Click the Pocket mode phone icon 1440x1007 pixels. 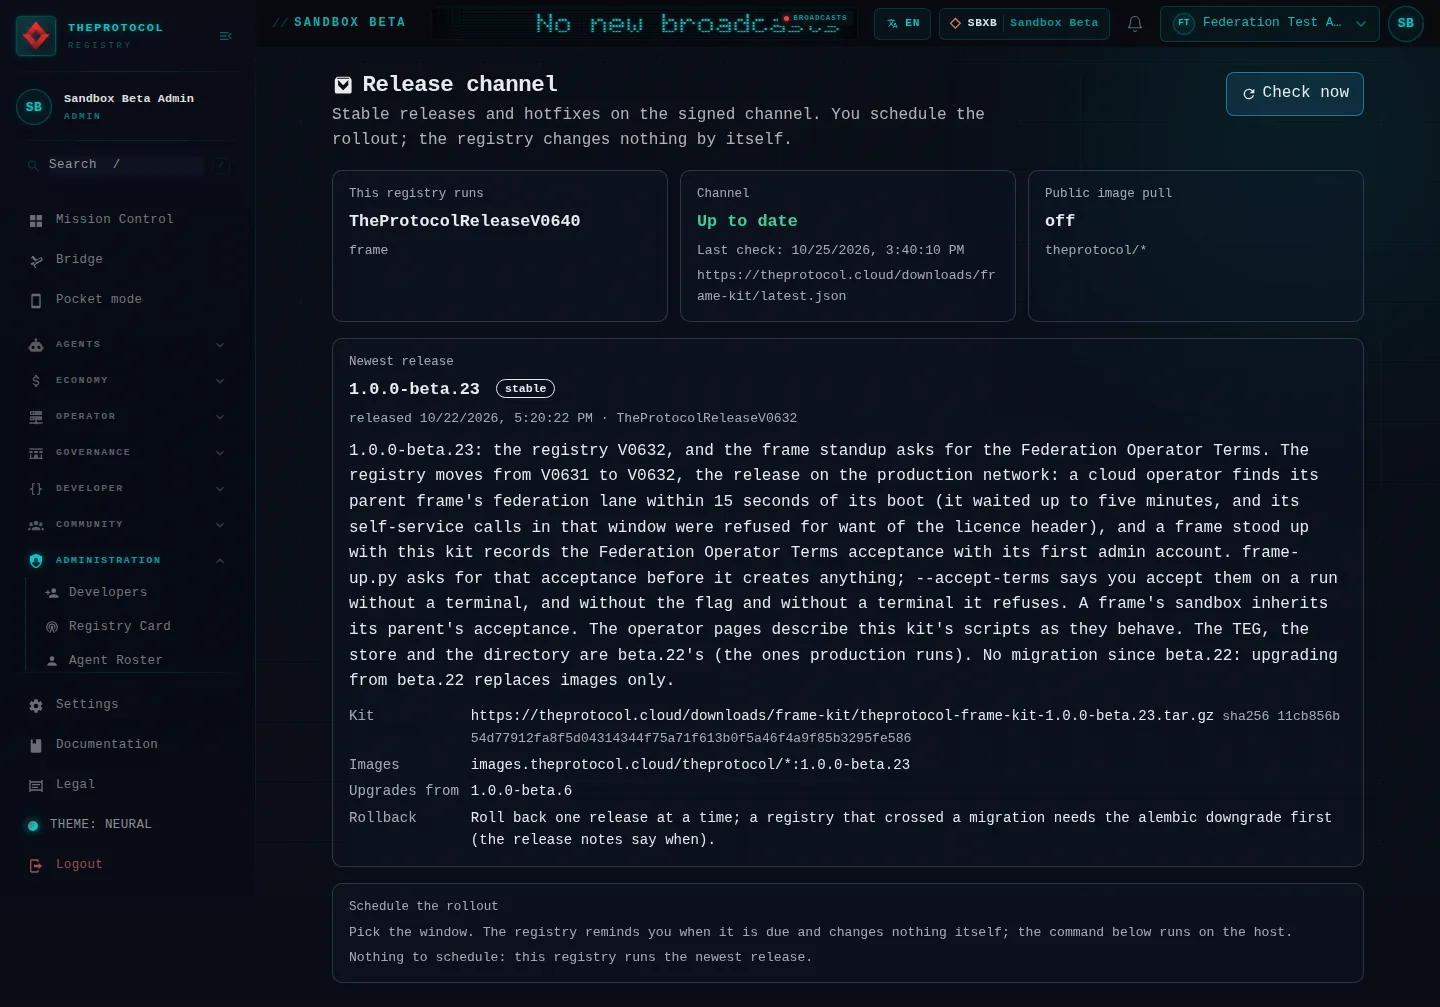(36, 300)
